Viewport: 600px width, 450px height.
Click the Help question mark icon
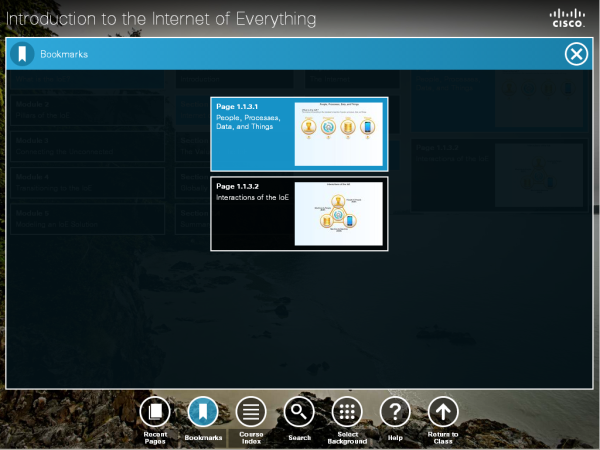tap(395, 411)
